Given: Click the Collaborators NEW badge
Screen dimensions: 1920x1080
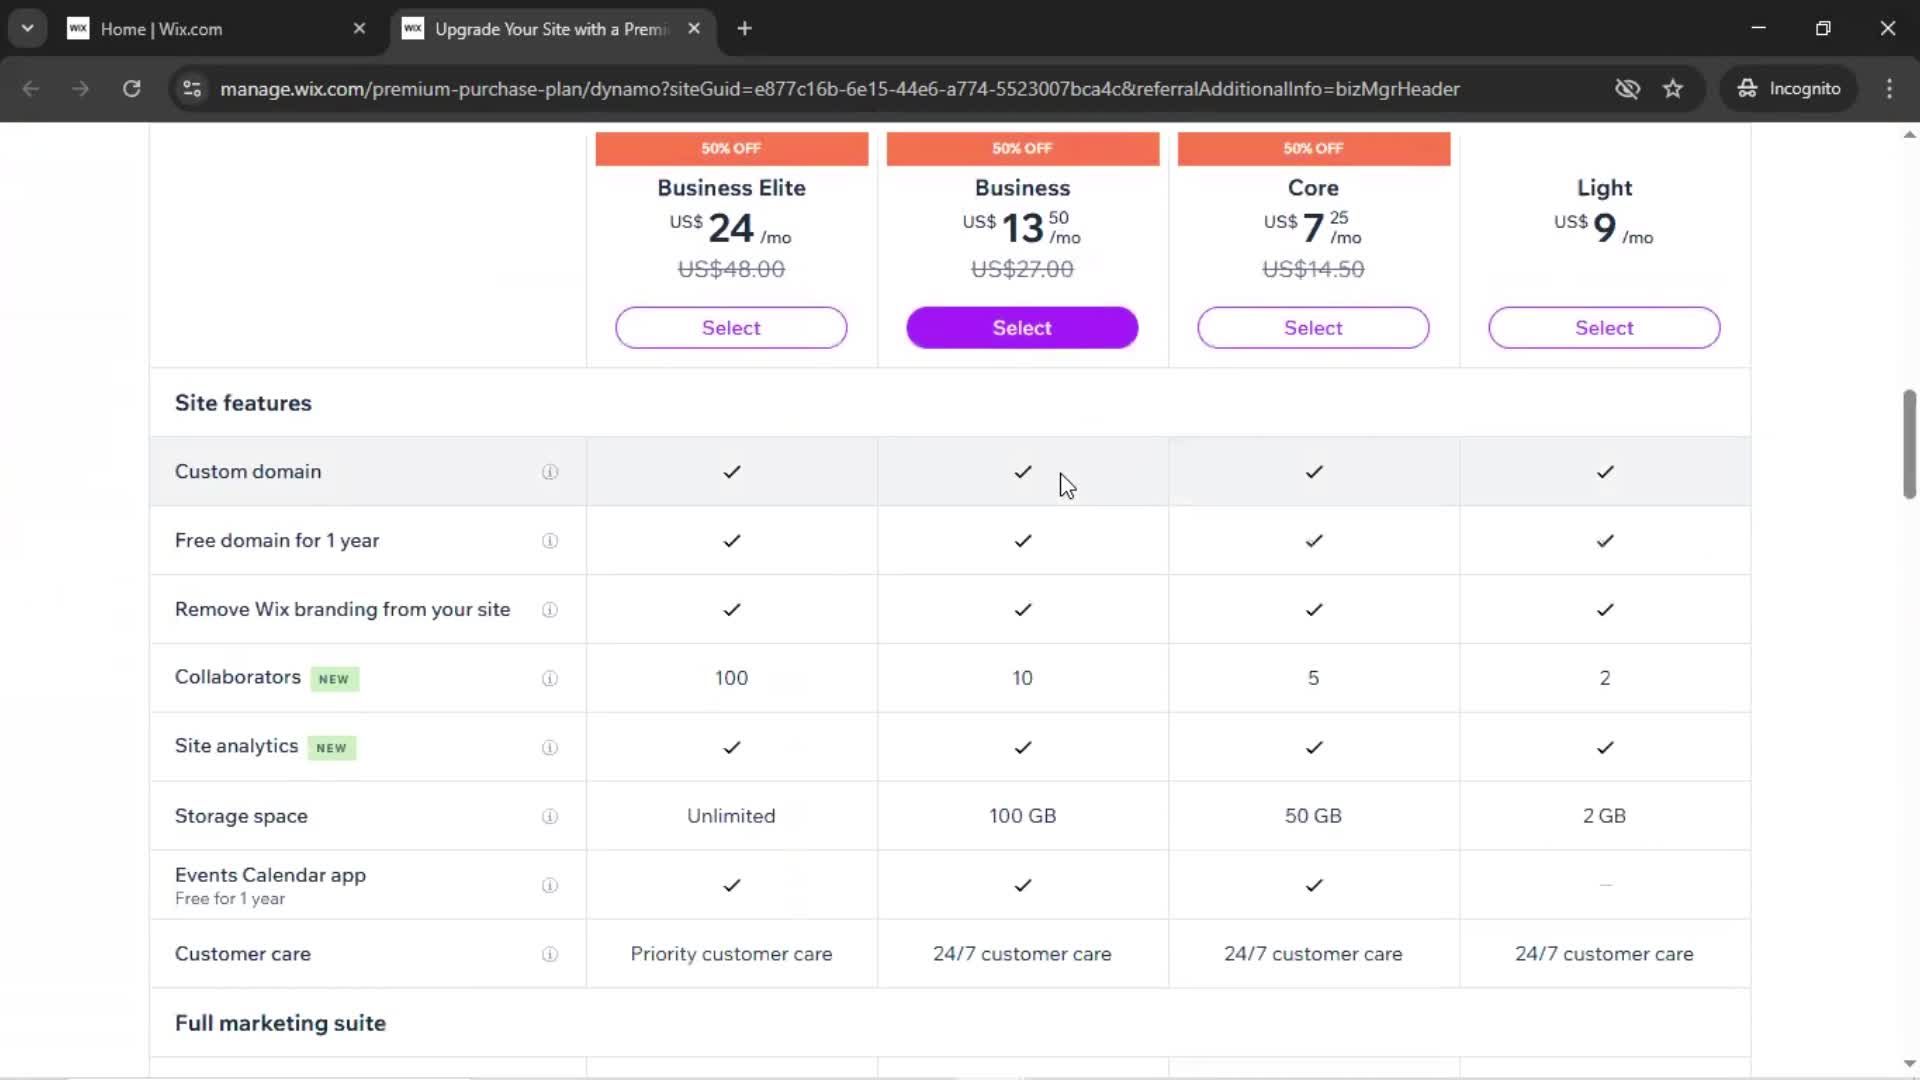Looking at the screenshot, I should coord(334,679).
